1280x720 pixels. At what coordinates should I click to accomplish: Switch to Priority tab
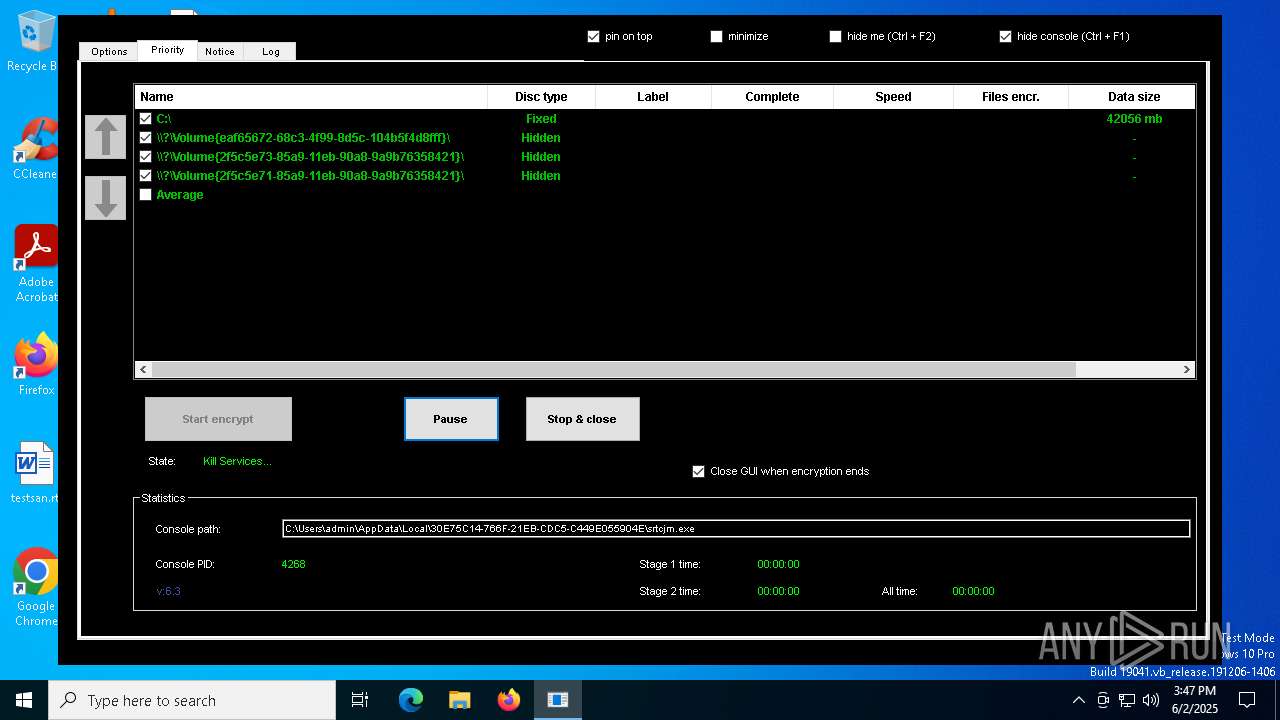[167, 50]
